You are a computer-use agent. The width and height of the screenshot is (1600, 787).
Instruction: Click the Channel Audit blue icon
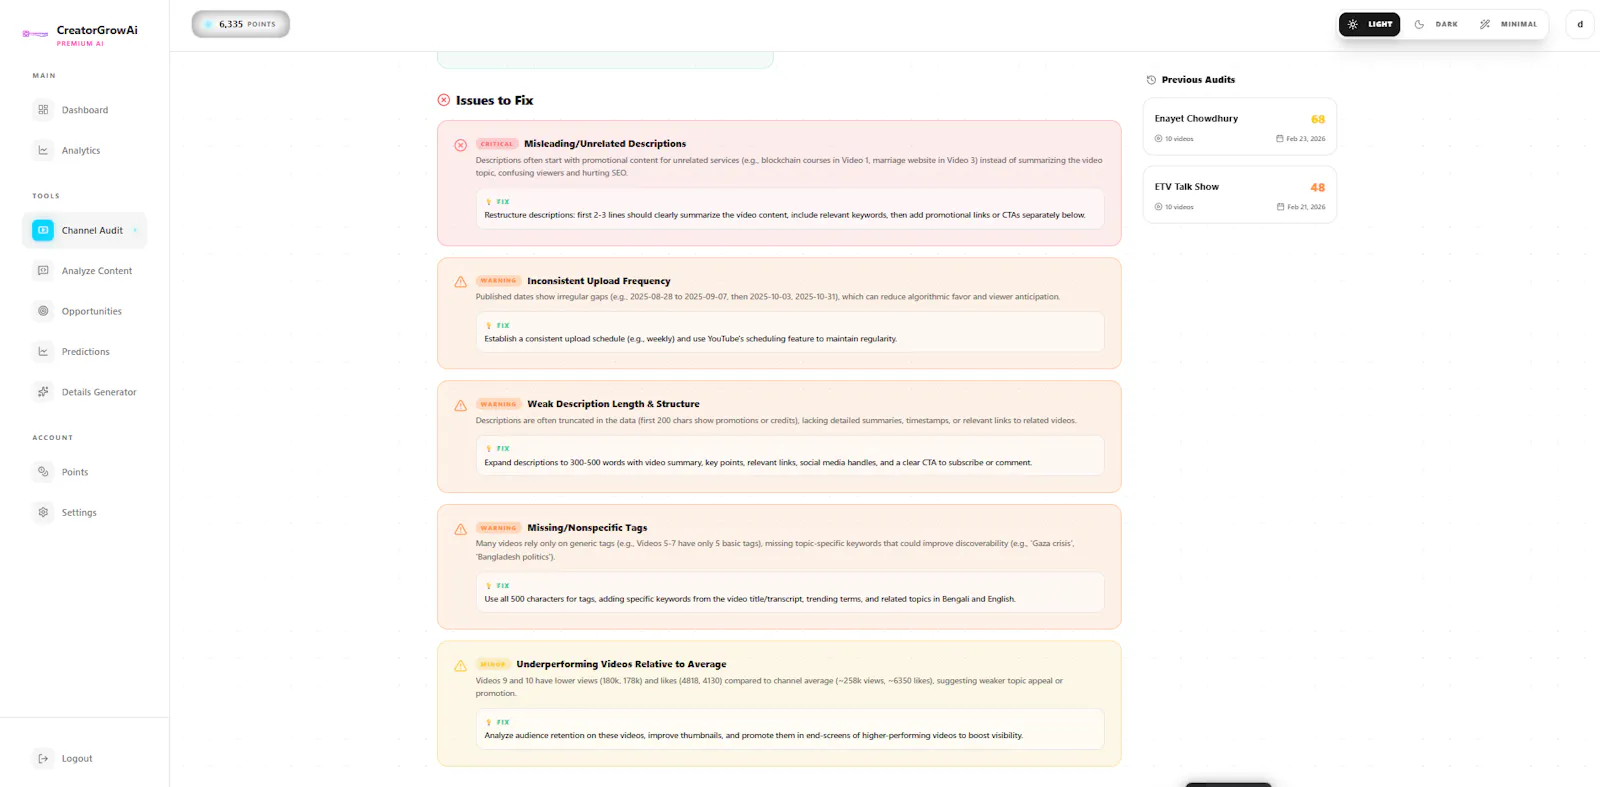(43, 231)
